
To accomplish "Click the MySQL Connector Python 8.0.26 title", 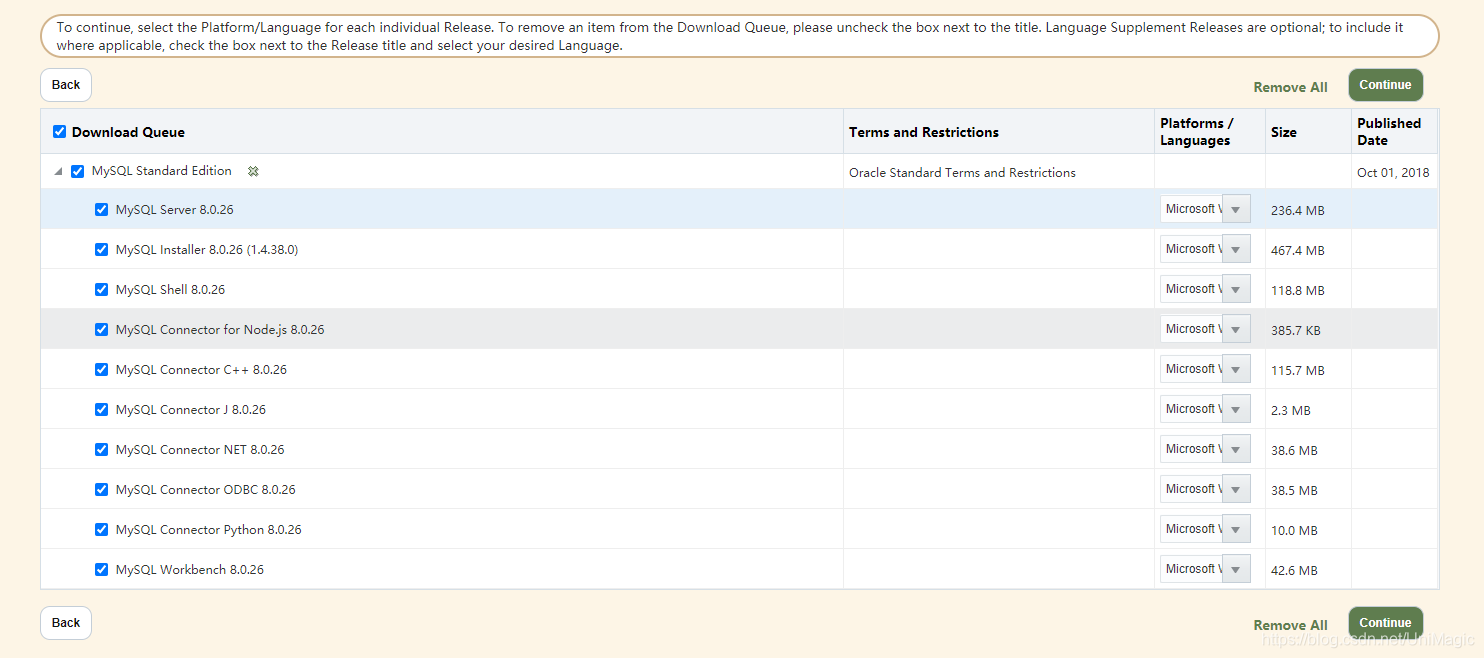I will (209, 530).
